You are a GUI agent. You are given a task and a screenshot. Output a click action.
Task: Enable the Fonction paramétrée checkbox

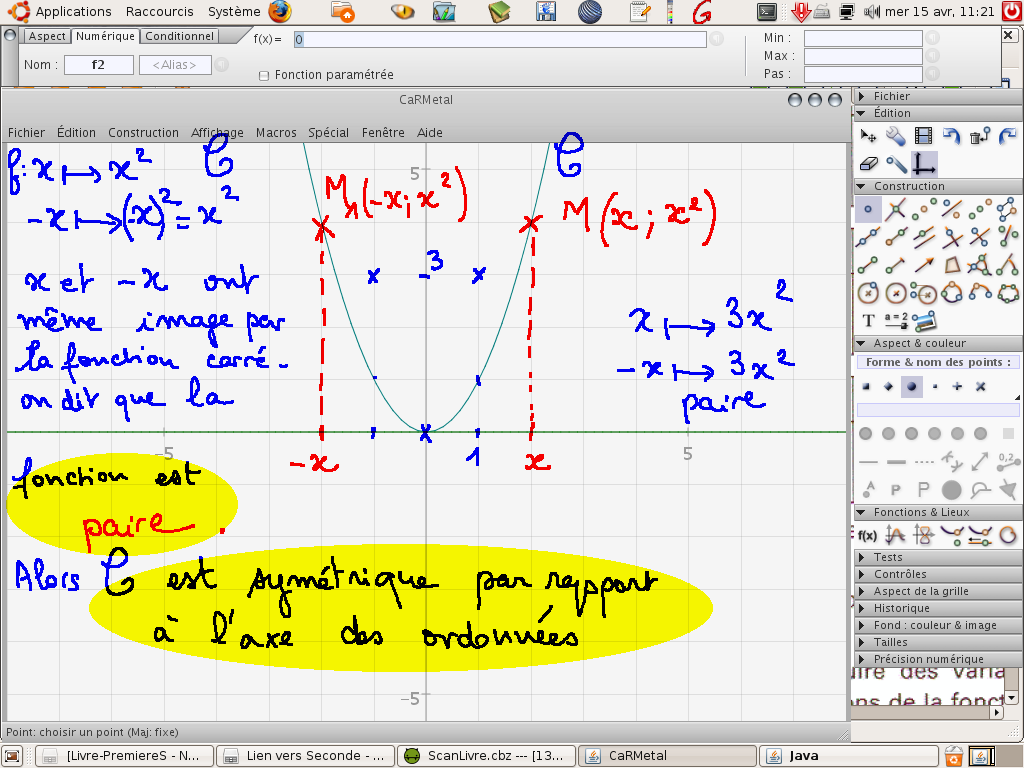[264, 75]
